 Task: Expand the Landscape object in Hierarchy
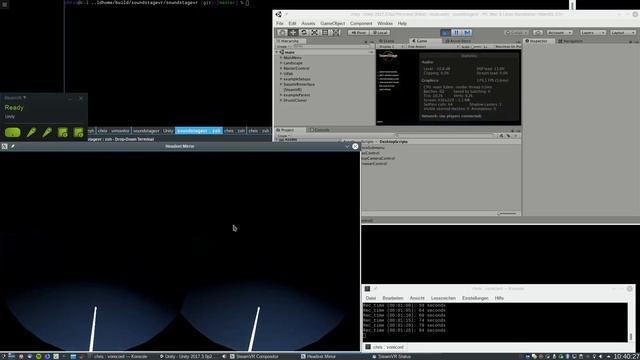[x=281, y=63]
